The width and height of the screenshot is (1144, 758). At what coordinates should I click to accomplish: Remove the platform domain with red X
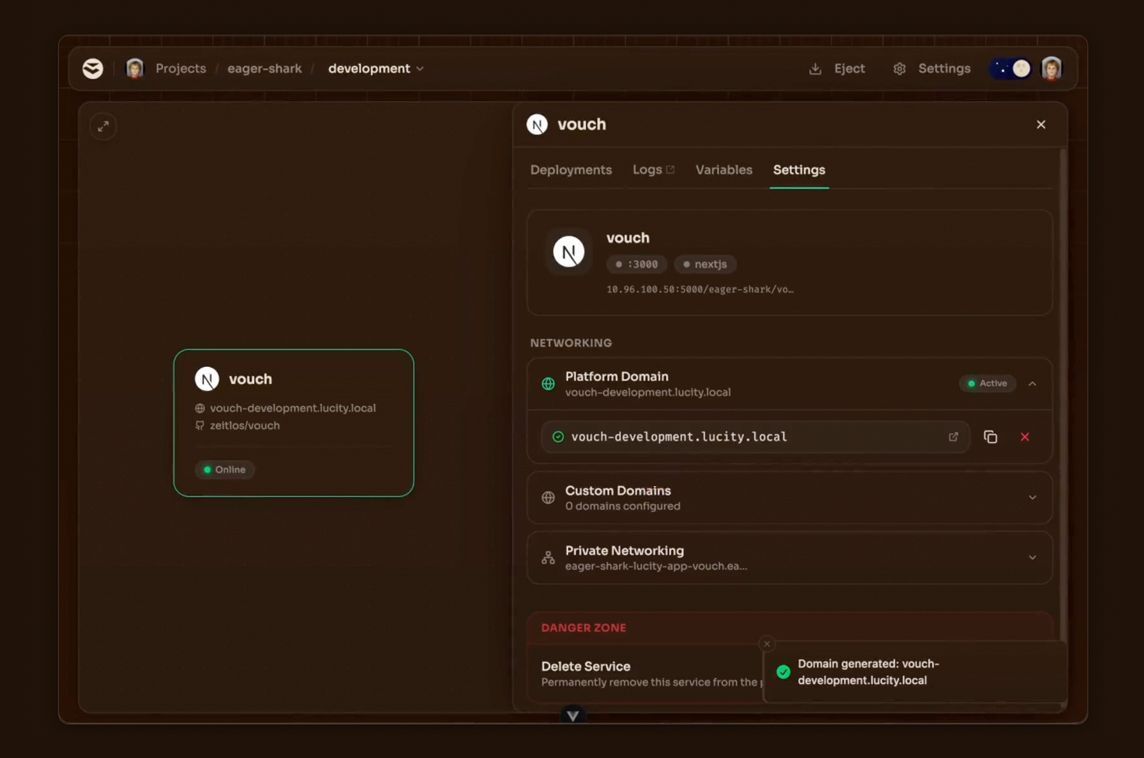click(1024, 437)
